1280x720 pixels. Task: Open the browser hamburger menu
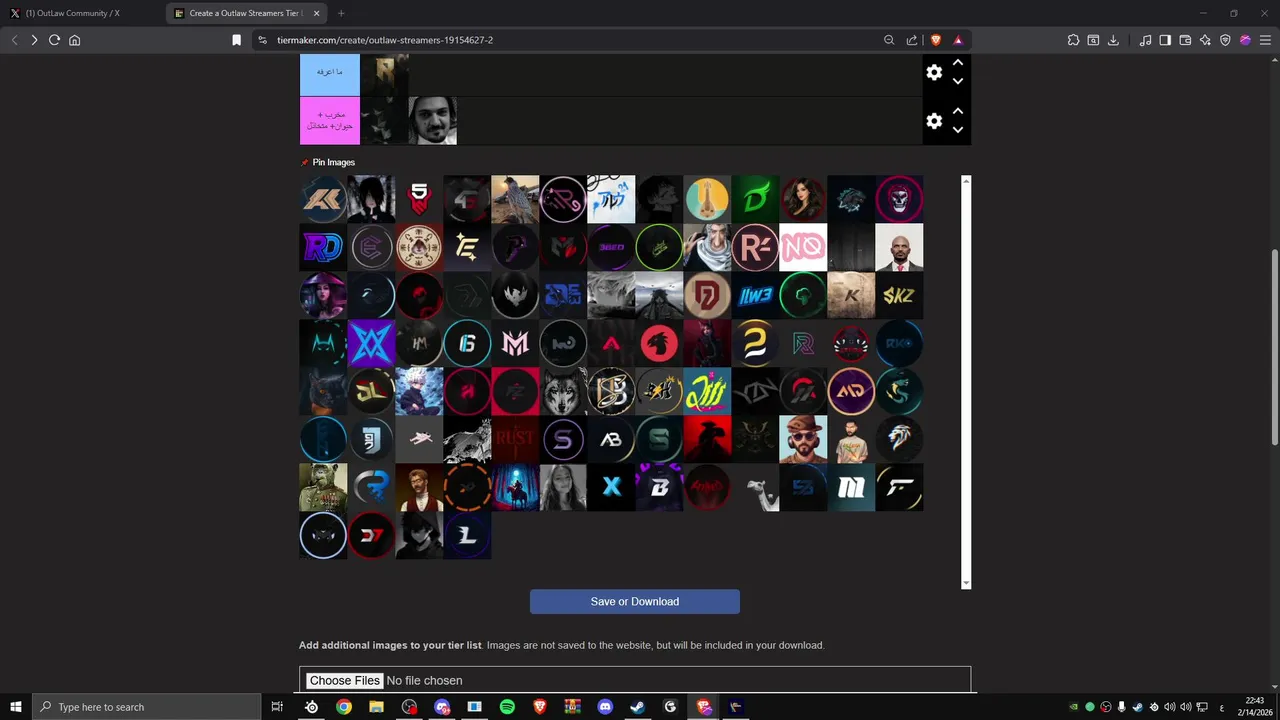click(x=1265, y=40)
